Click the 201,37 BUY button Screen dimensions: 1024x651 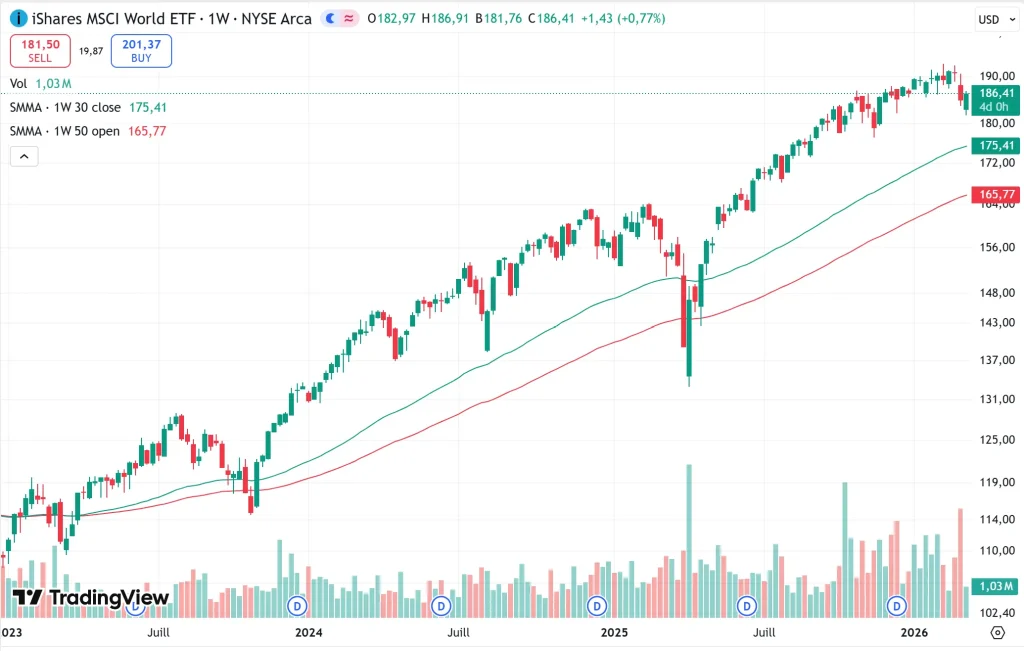point(140,50)
